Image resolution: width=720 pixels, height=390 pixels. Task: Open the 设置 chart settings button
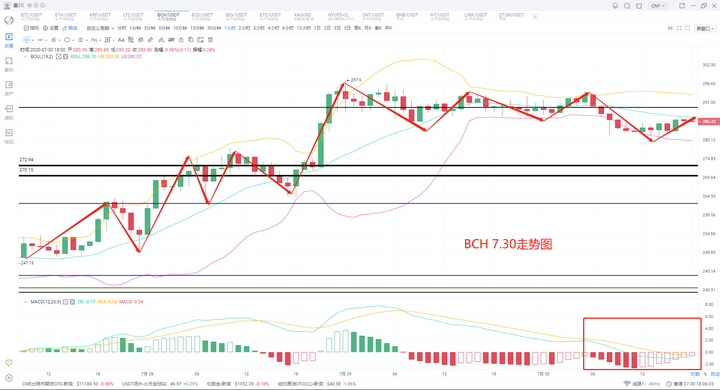click(51, 28)
